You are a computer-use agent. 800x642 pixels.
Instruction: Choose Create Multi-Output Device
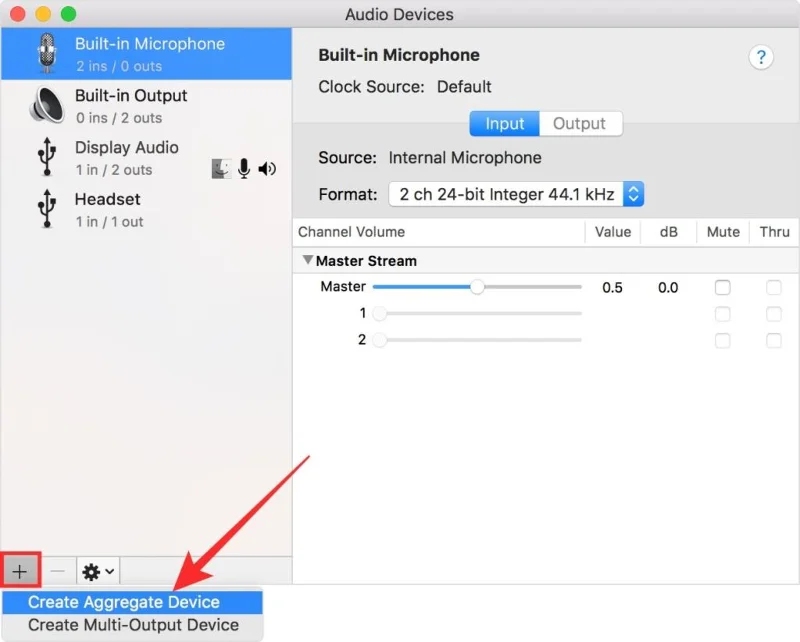pyautogui.click(x=133, y=625)
